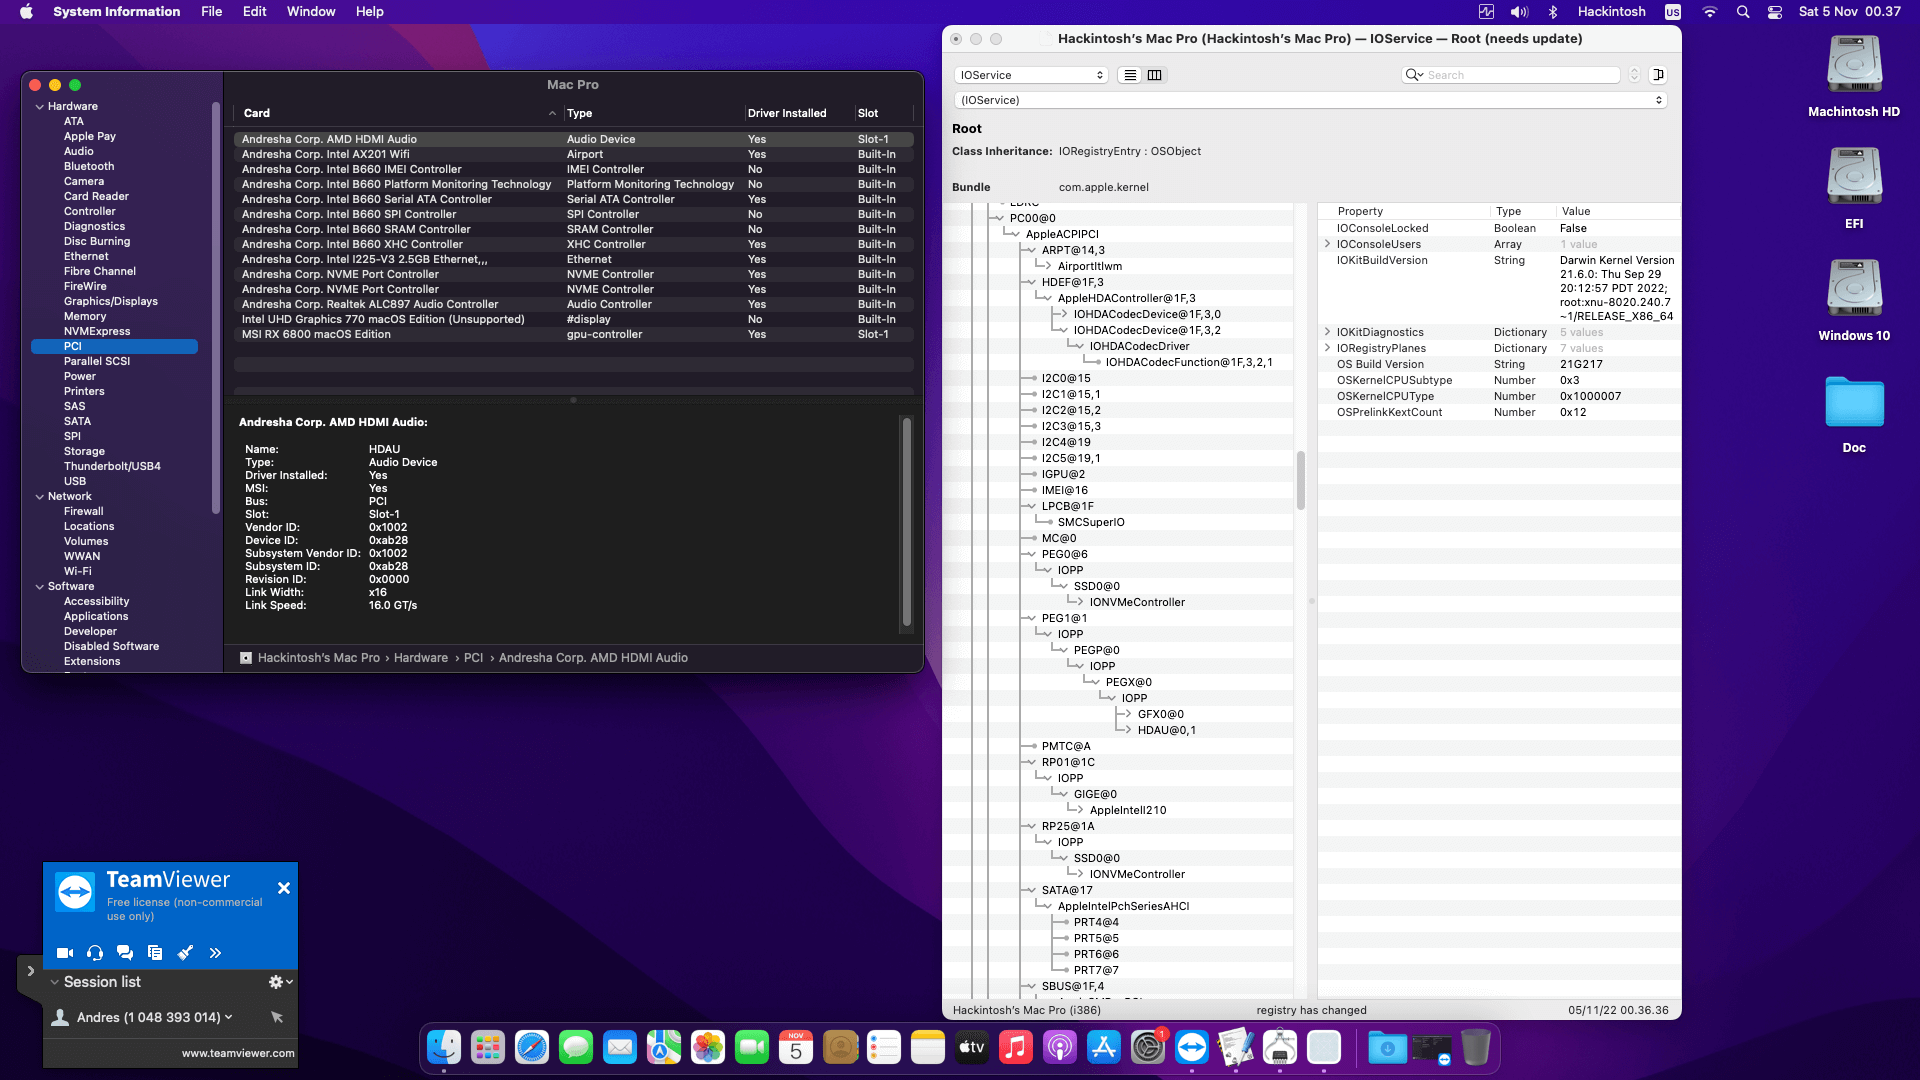Click Hardware in the bottom path bar
The width and height of the screenshot is (1920, 1080).
[421, 658]
